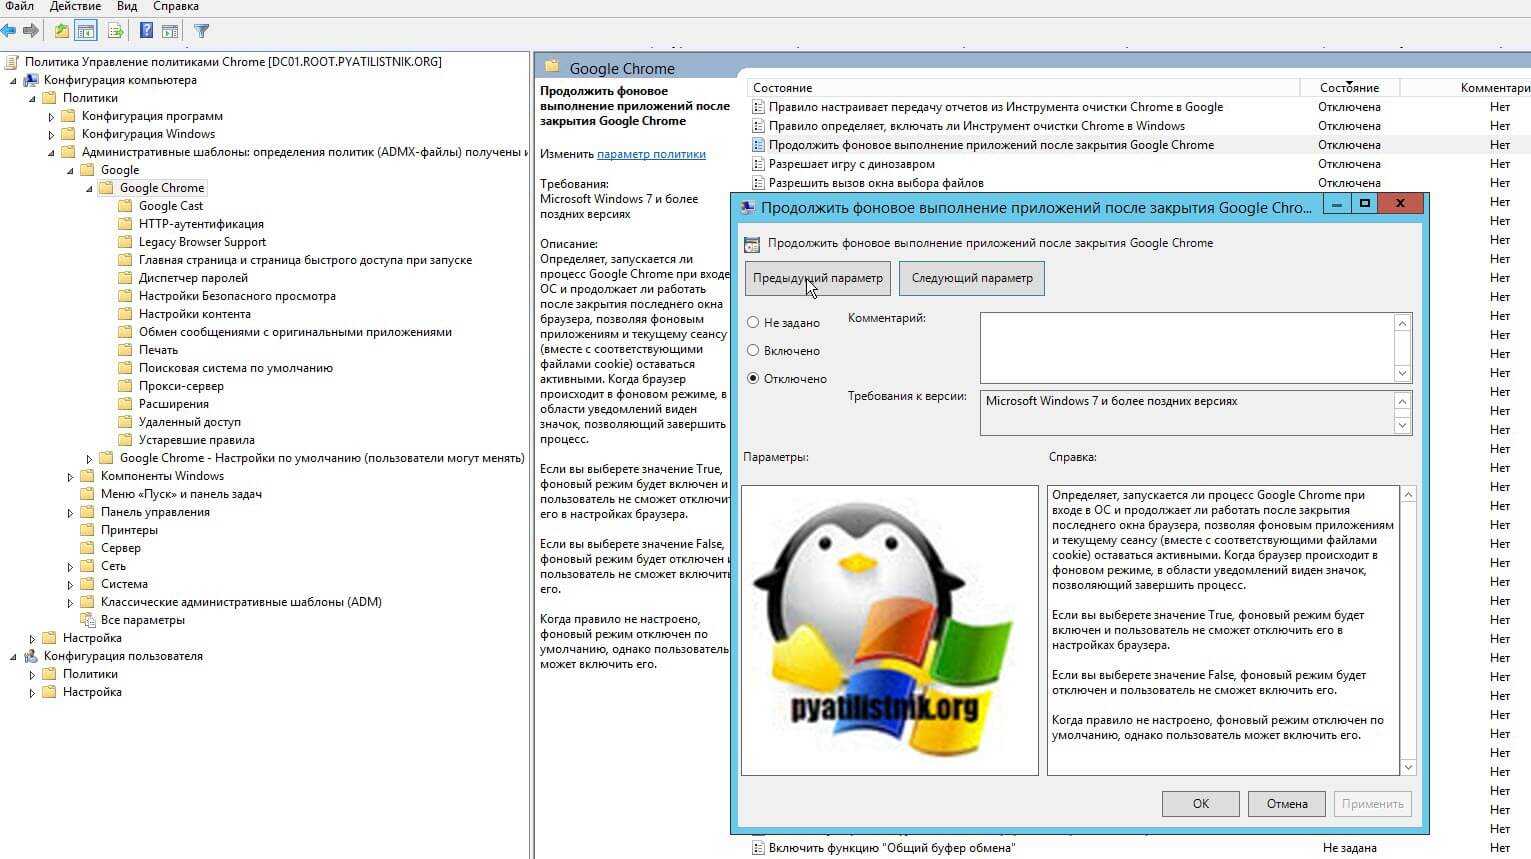Select row Включить функцию "Общий буфер обмена"
1531x859 pixels.
[x=1139, y=848]
